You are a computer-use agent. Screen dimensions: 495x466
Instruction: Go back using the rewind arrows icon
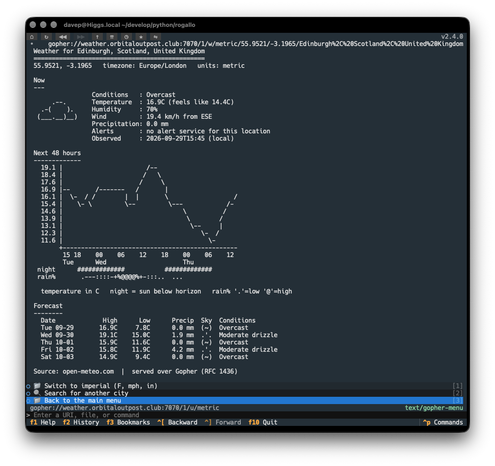[63, 37]
